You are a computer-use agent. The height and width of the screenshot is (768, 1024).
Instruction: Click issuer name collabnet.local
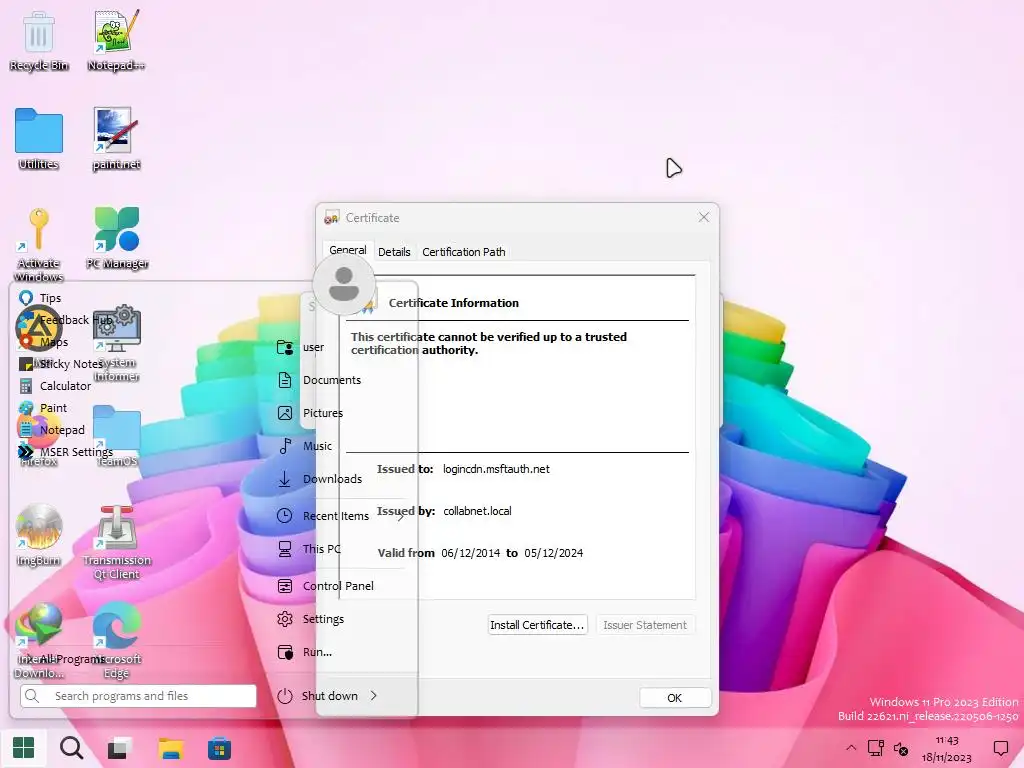pyautogui.click(x=477, y=511)
